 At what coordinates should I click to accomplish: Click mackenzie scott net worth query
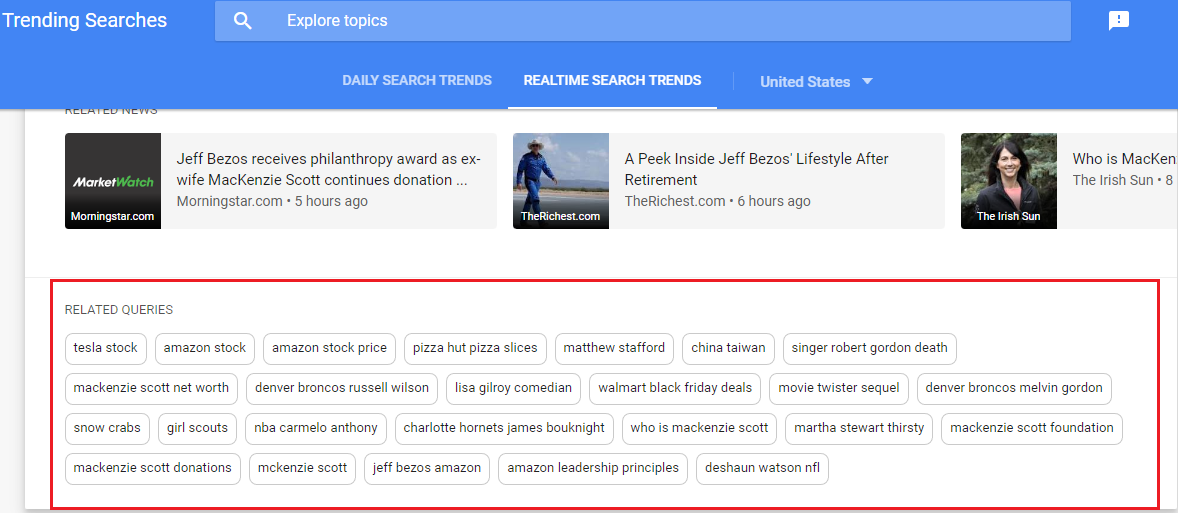pos(151,388)
